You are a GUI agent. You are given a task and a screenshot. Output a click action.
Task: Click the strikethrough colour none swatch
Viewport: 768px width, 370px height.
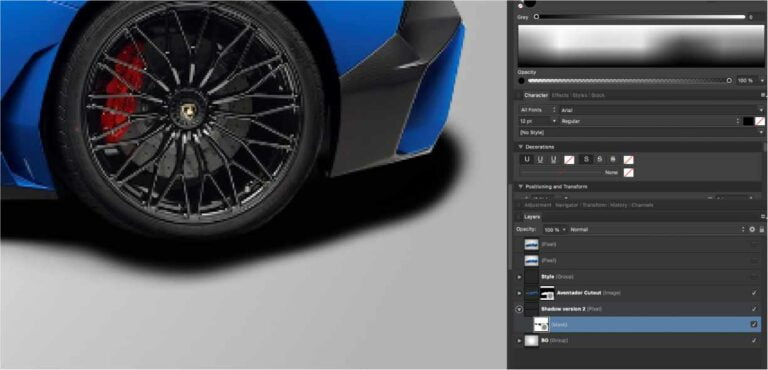tap(628, 160)
